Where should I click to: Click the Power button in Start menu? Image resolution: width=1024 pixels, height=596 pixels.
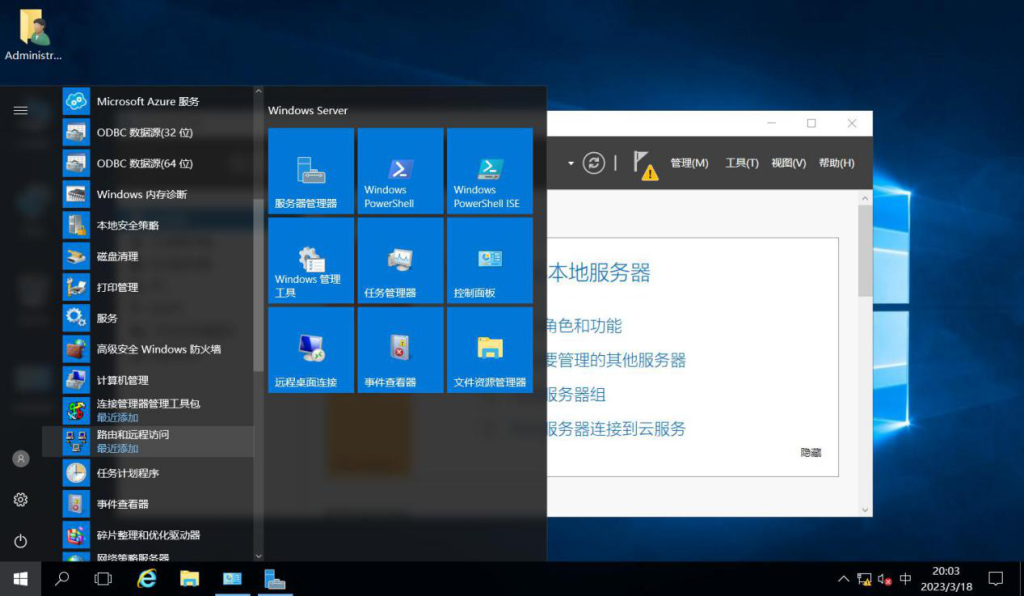[x=21, y=541]
